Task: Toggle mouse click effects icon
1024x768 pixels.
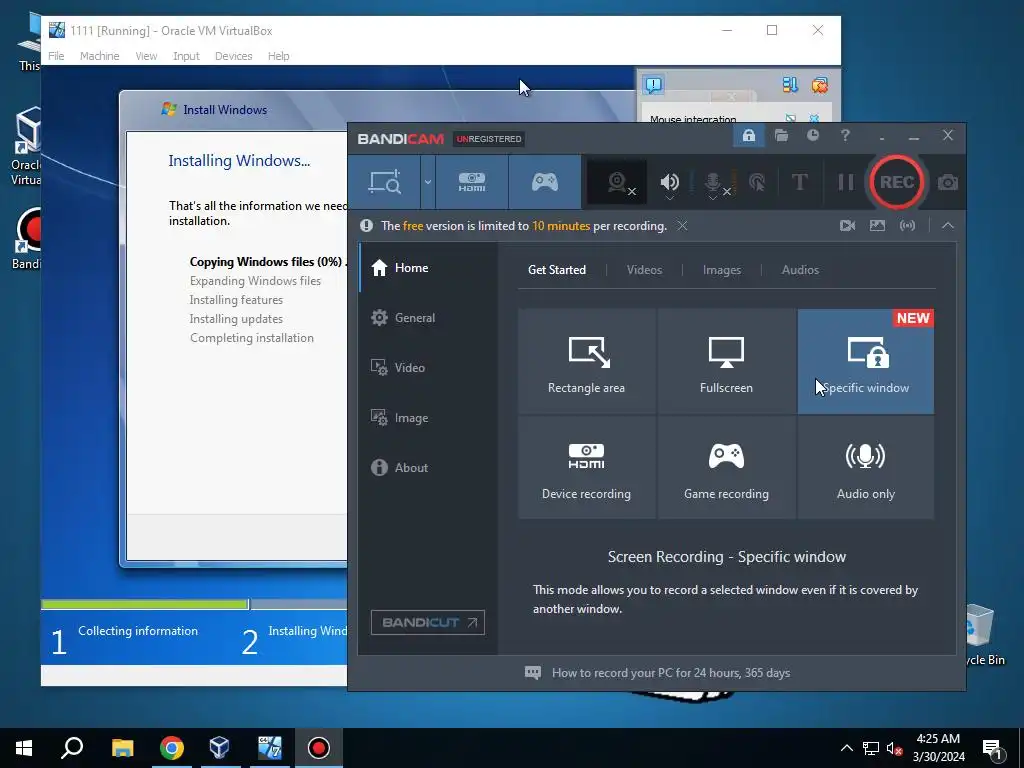Action: point(757,182)
